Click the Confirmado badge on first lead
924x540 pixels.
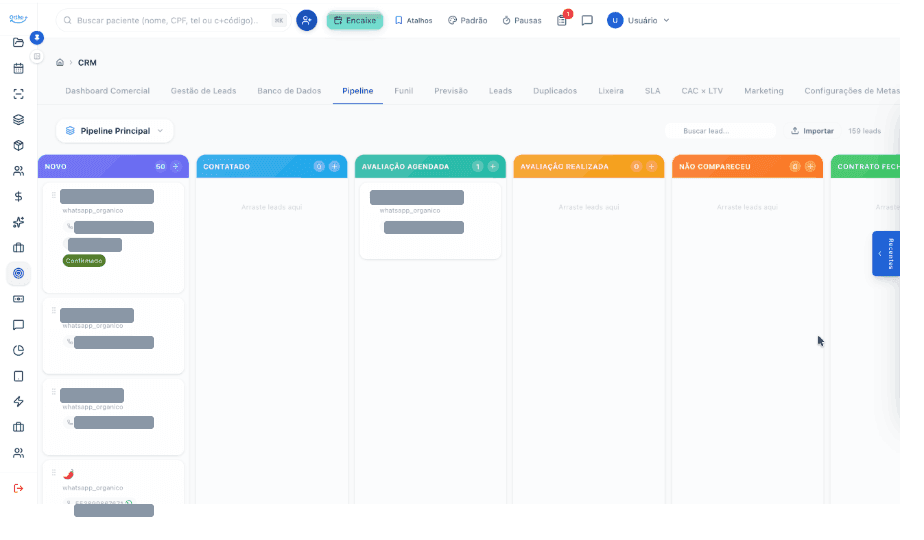point(84,261)
